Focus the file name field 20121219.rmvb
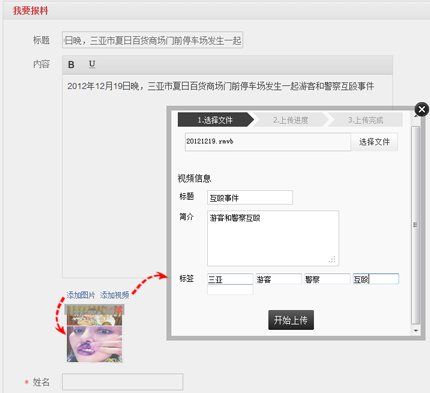This screenshot has height=393, width=430. 268,142
